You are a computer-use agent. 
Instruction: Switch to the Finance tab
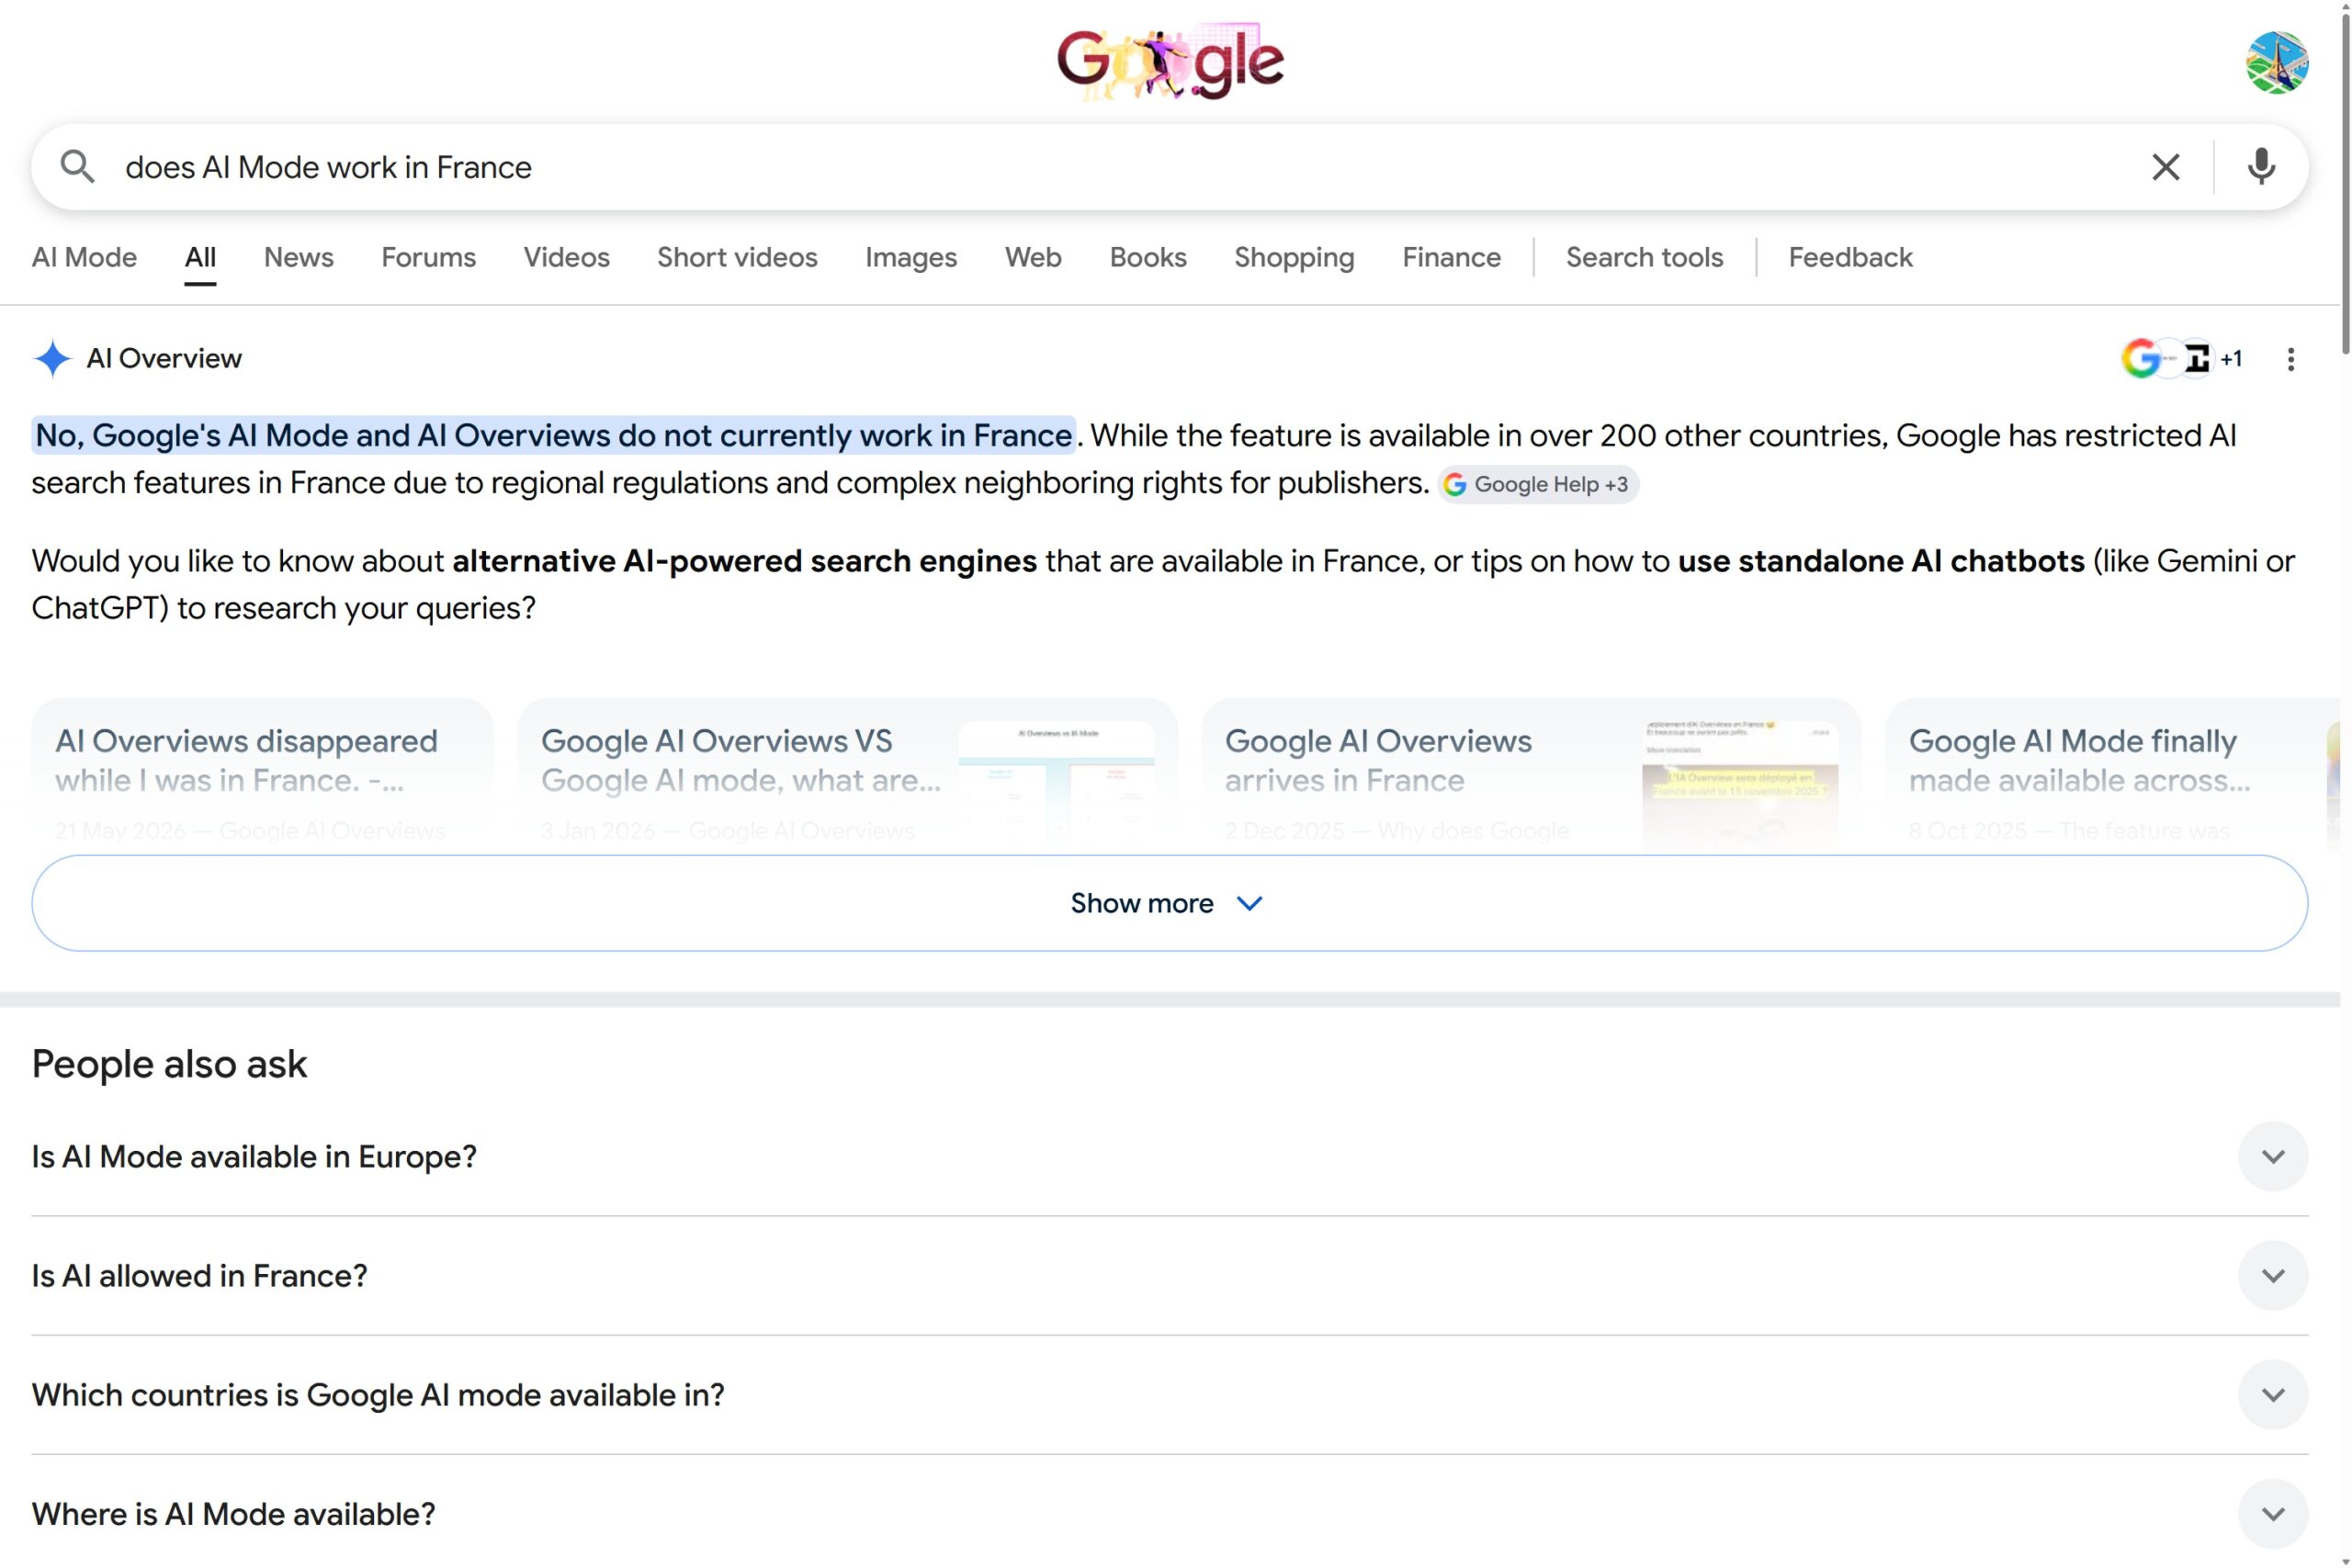pyautogui.click(x=1451, y=257)
